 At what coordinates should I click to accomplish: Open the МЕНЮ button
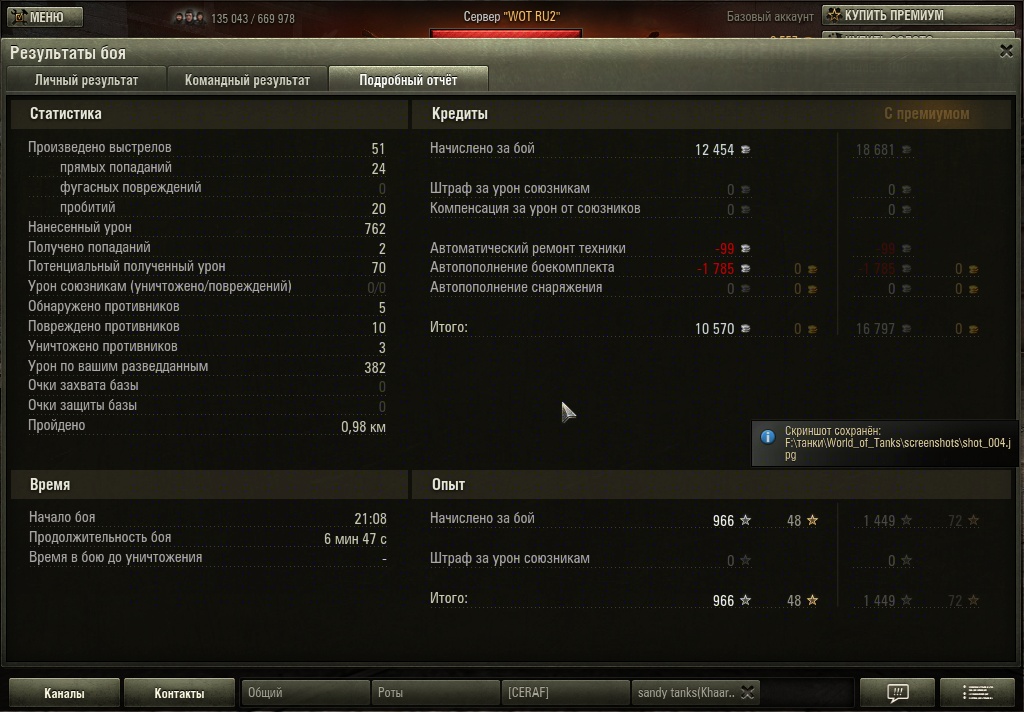(45, 16)
